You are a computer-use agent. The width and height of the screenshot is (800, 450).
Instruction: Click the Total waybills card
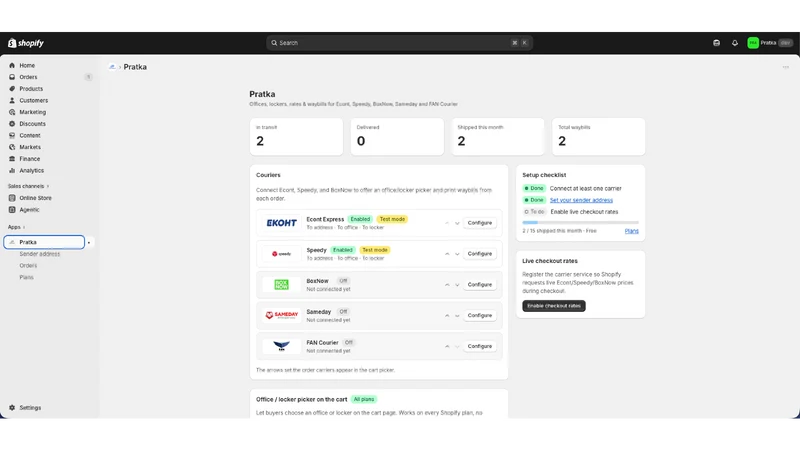click(x=598, y=137)
